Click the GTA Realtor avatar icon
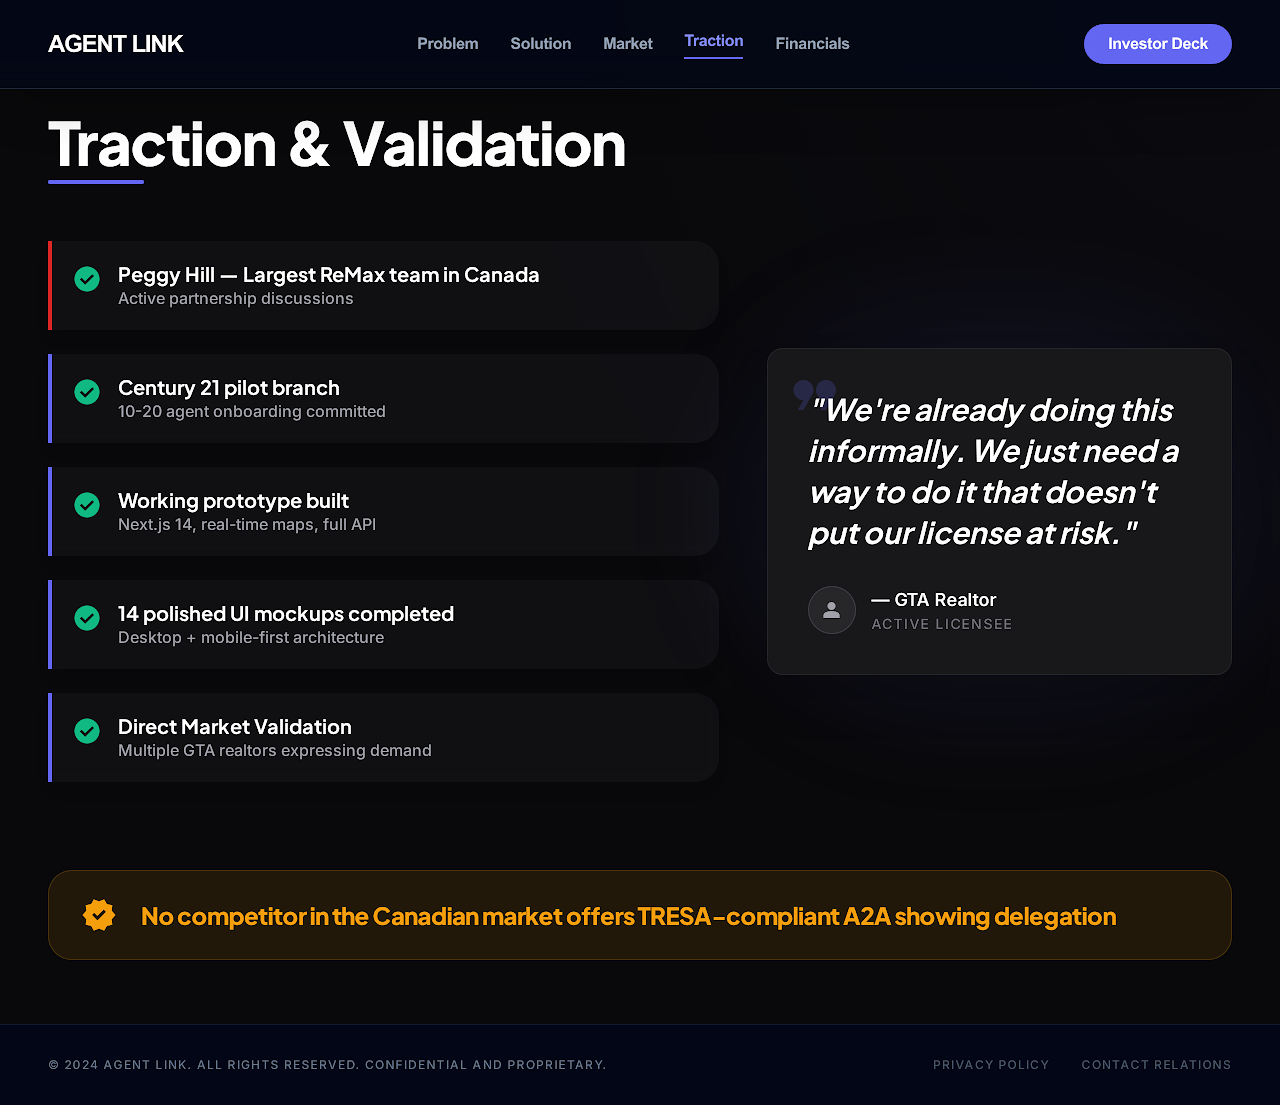1280x1105 pixels. [x=831, y=610]
